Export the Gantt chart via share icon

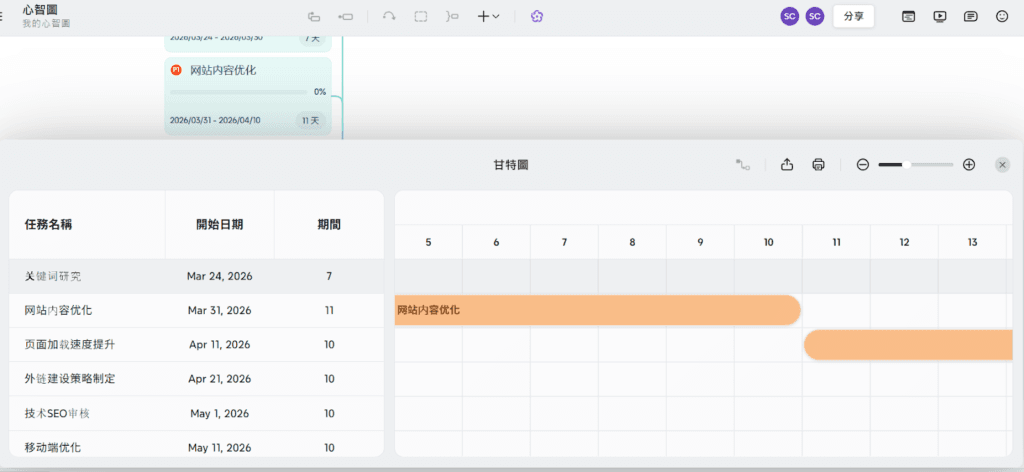click(787, 165)
